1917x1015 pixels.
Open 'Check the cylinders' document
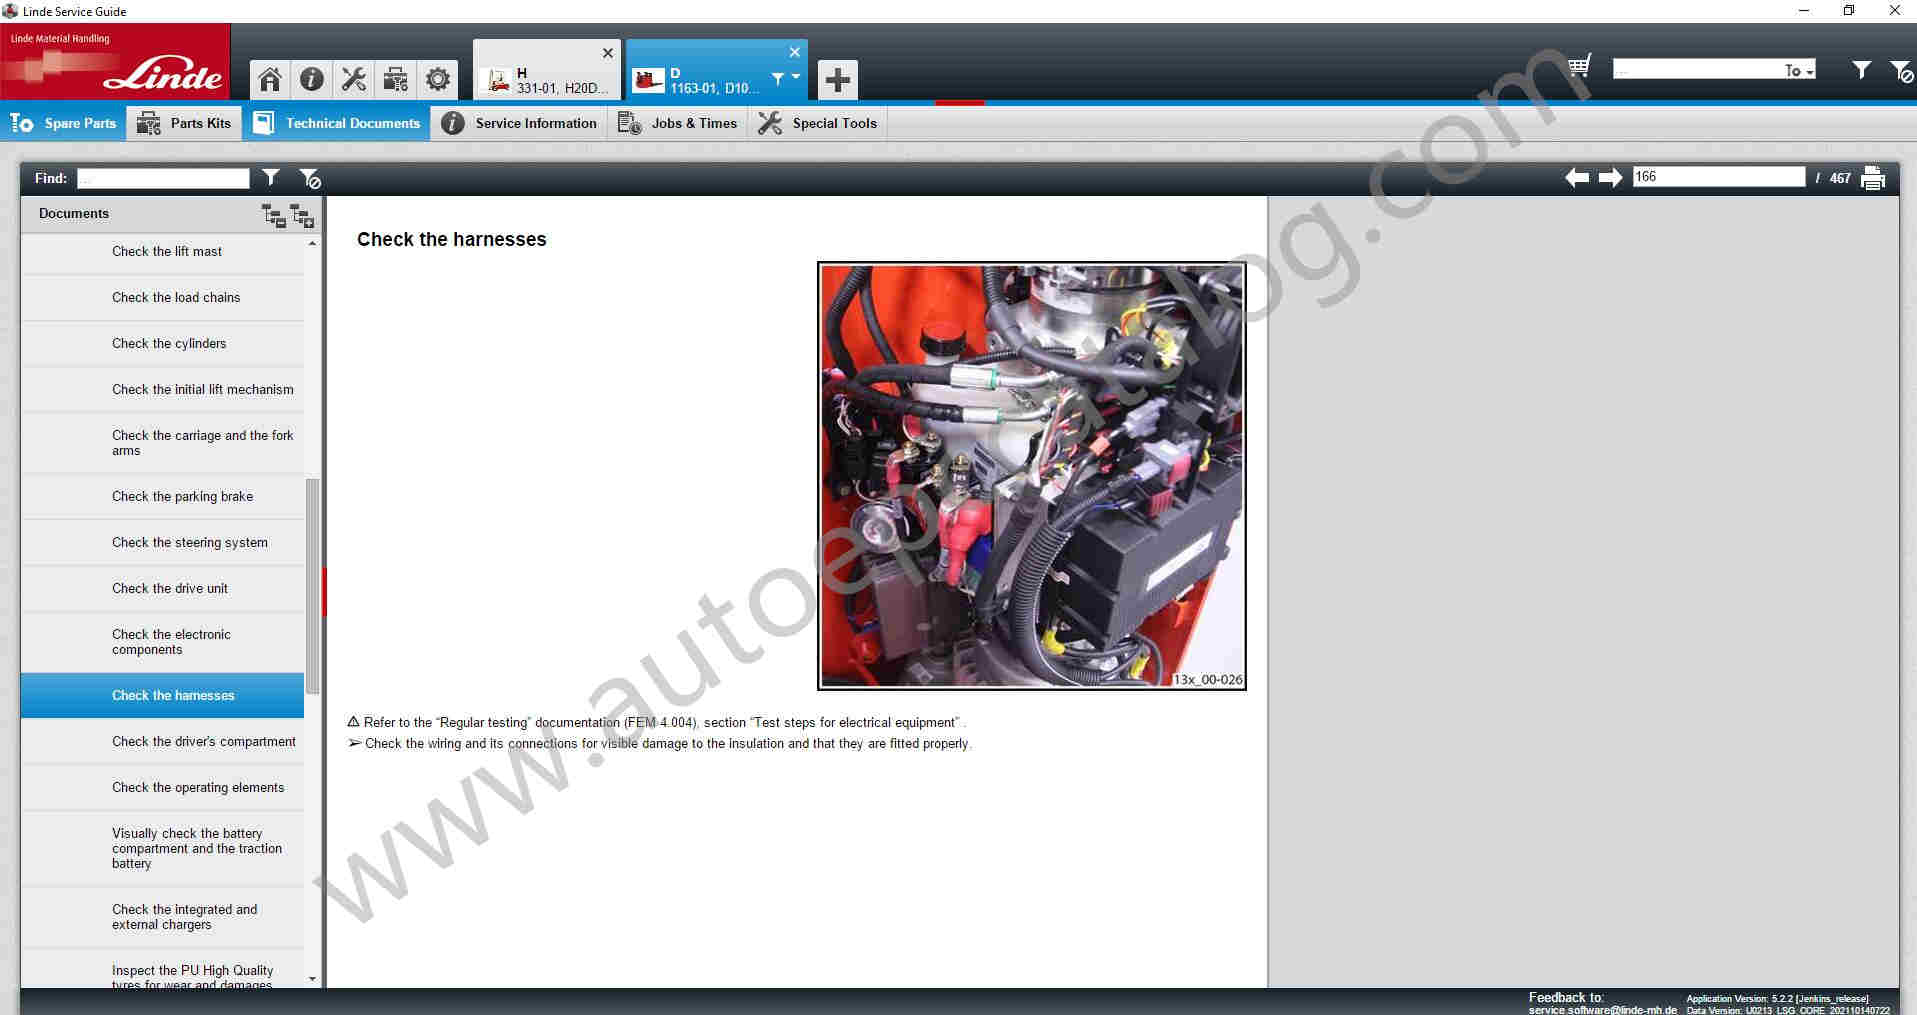pyautogui.click(x=162, y=343)
